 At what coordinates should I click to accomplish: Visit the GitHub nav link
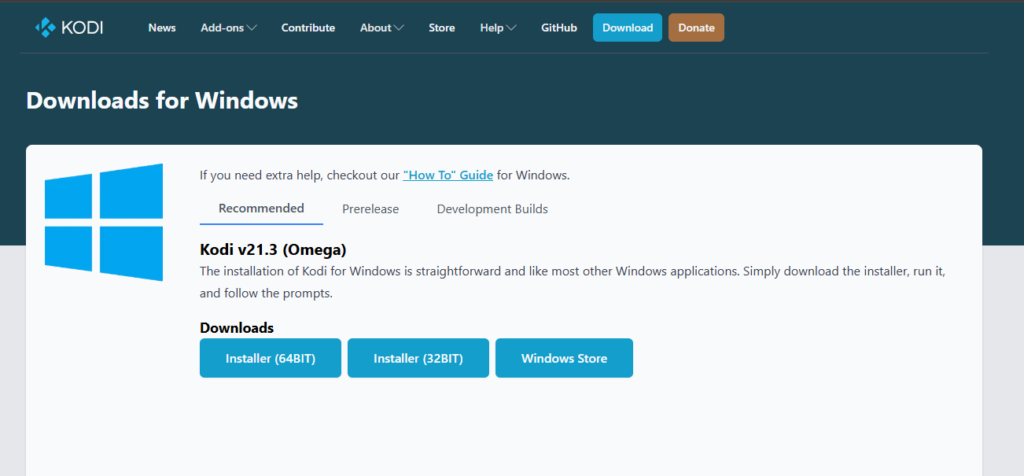tap(559, 28)
